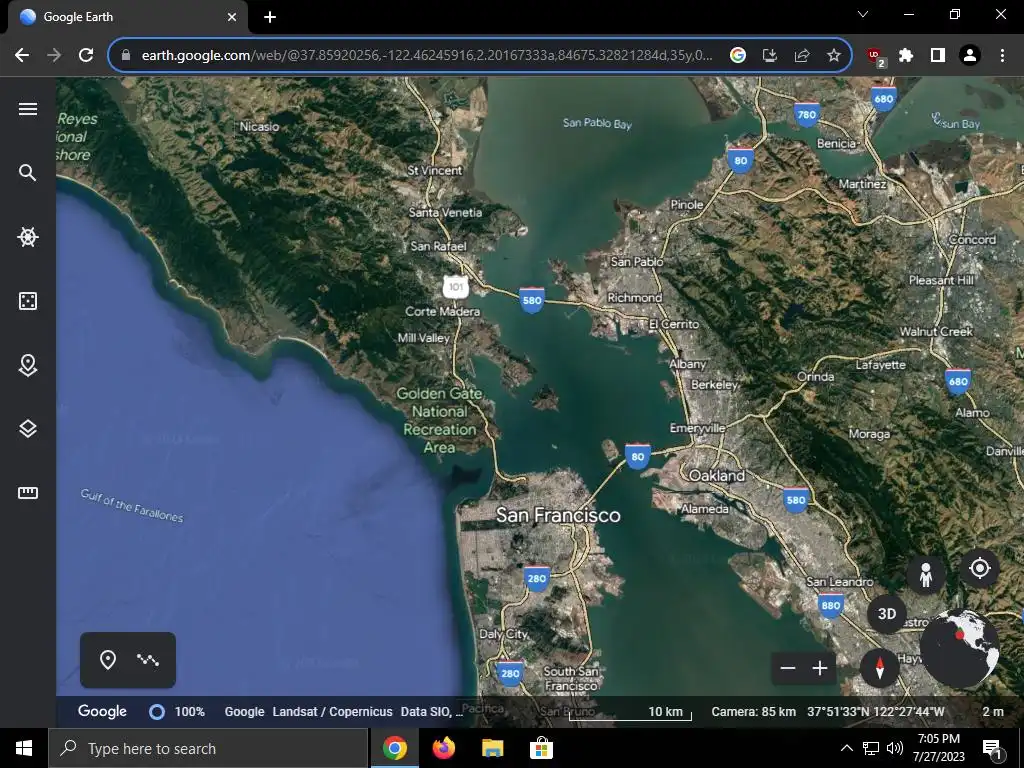Open tab search chevron dropdown
This screenshot has width=1024, height=768.
(x=863, y=14)
